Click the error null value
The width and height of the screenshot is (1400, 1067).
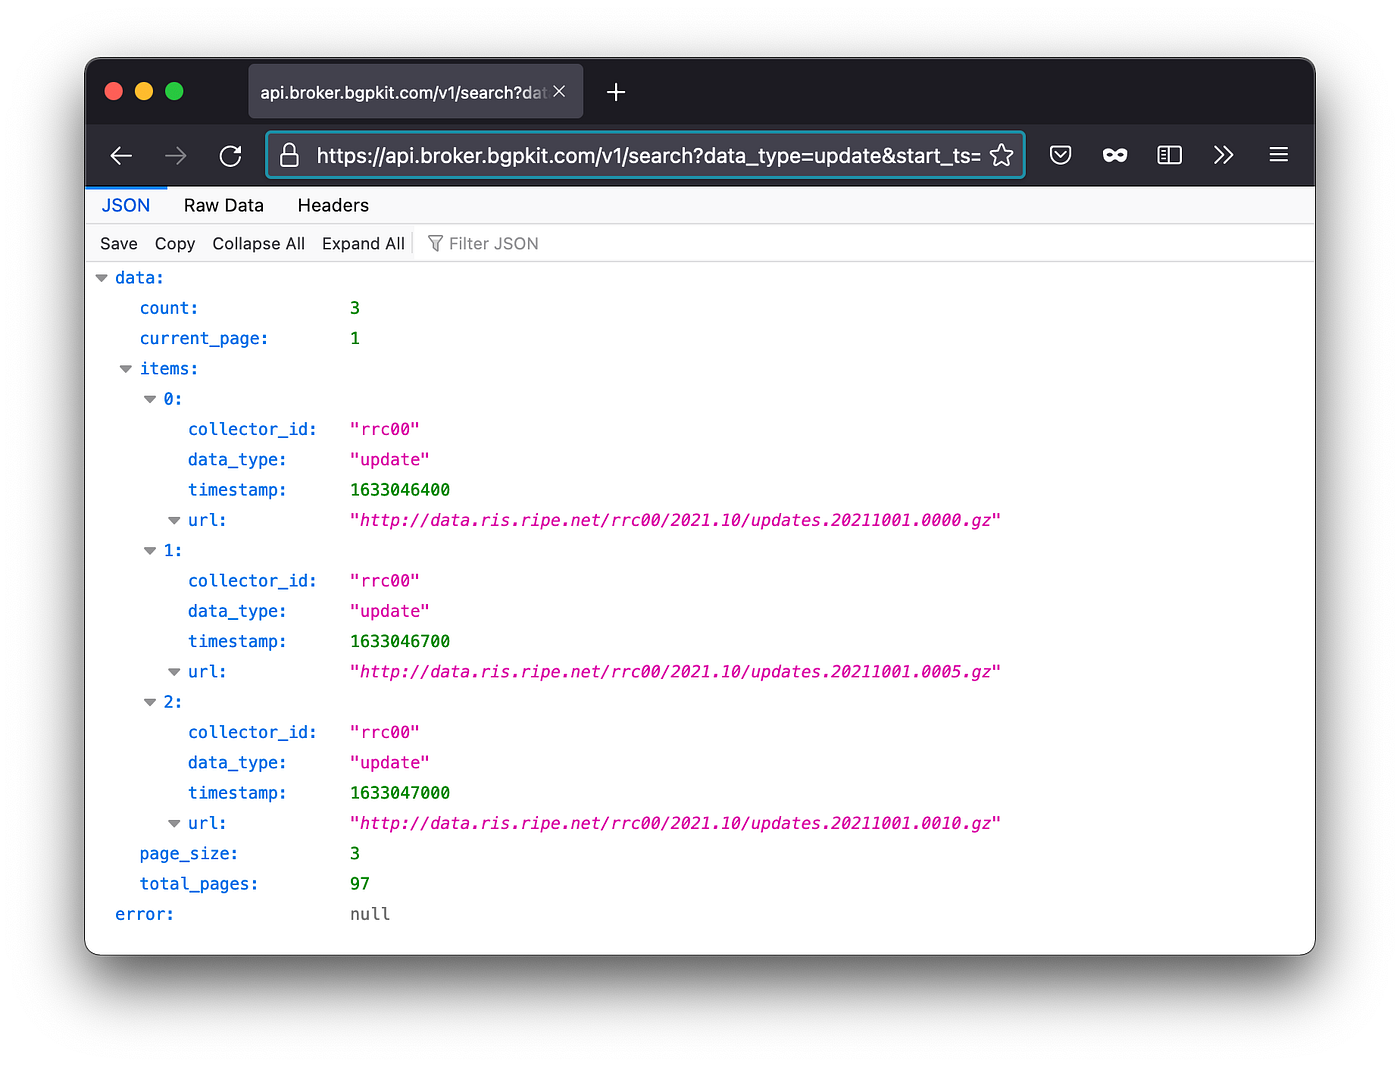[x=370, y=914]
